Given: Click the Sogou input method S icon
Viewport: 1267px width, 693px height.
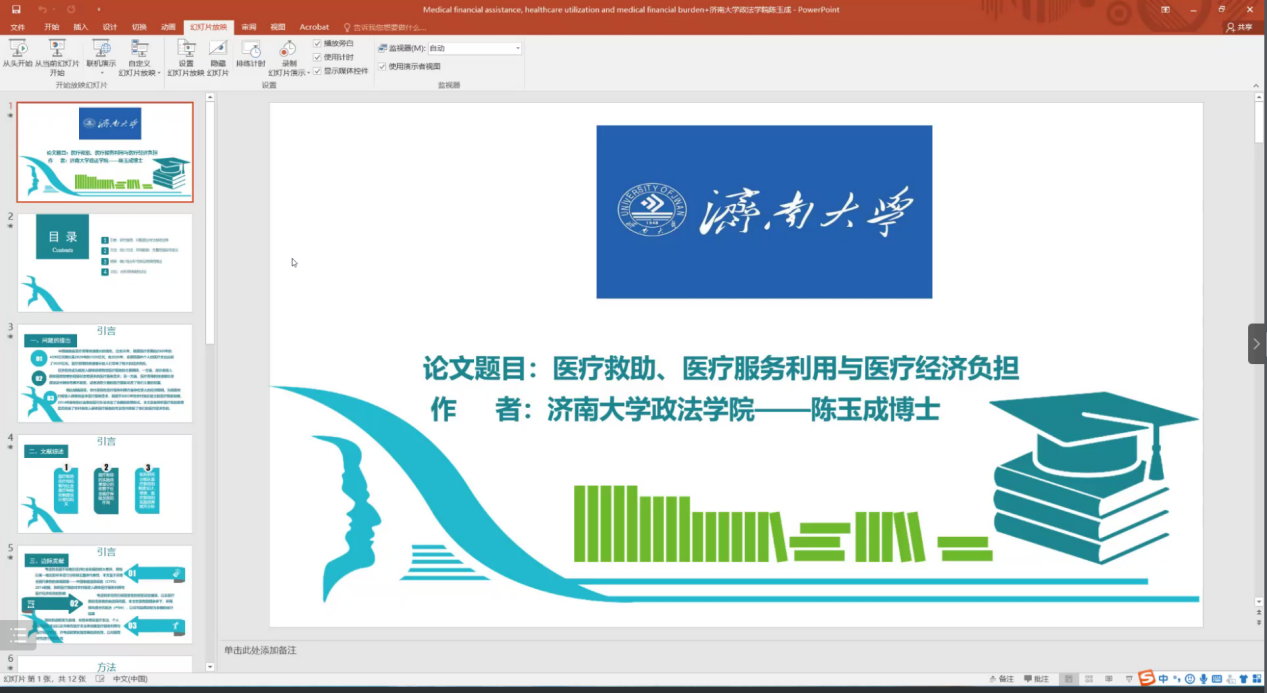Looking at the screenshot, I should [1147, 679].
